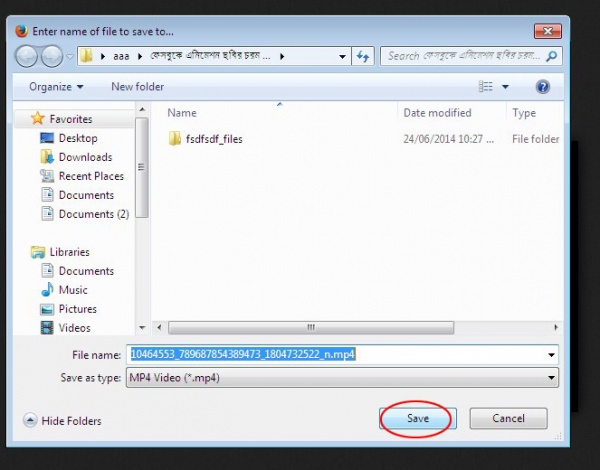
Task: Click navigation pane scroll down arrow
Action: point(142,328)
